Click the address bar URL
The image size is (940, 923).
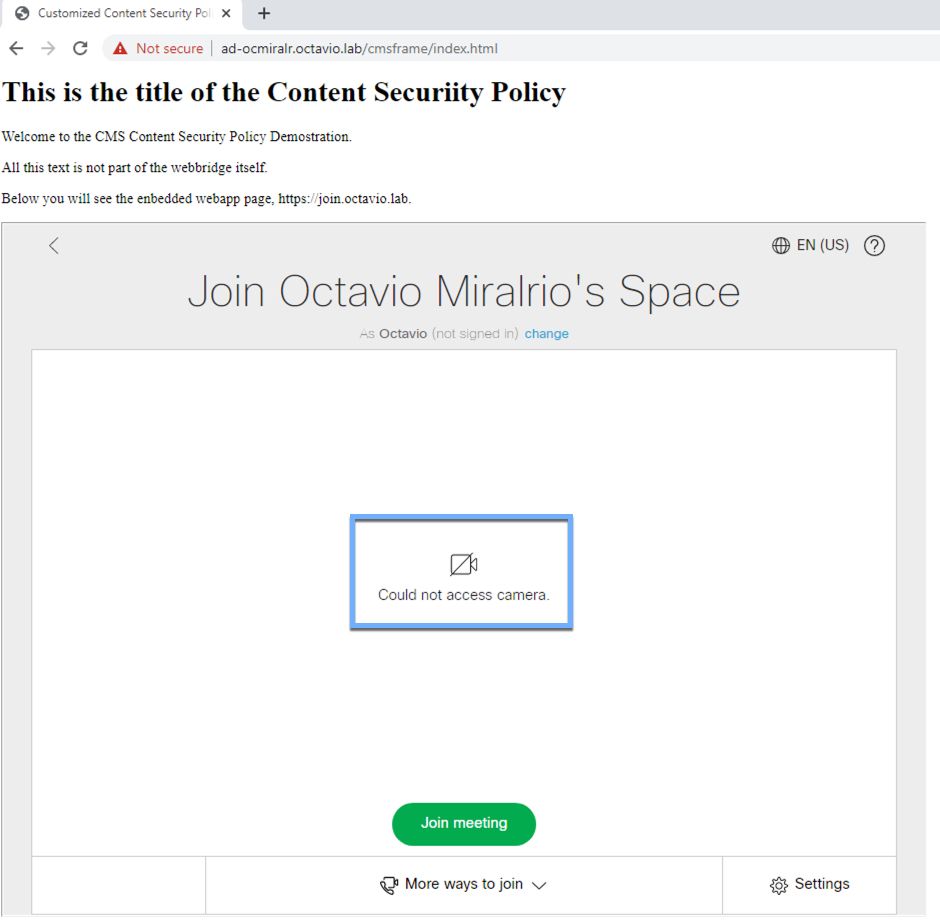(x=359, y=49)
